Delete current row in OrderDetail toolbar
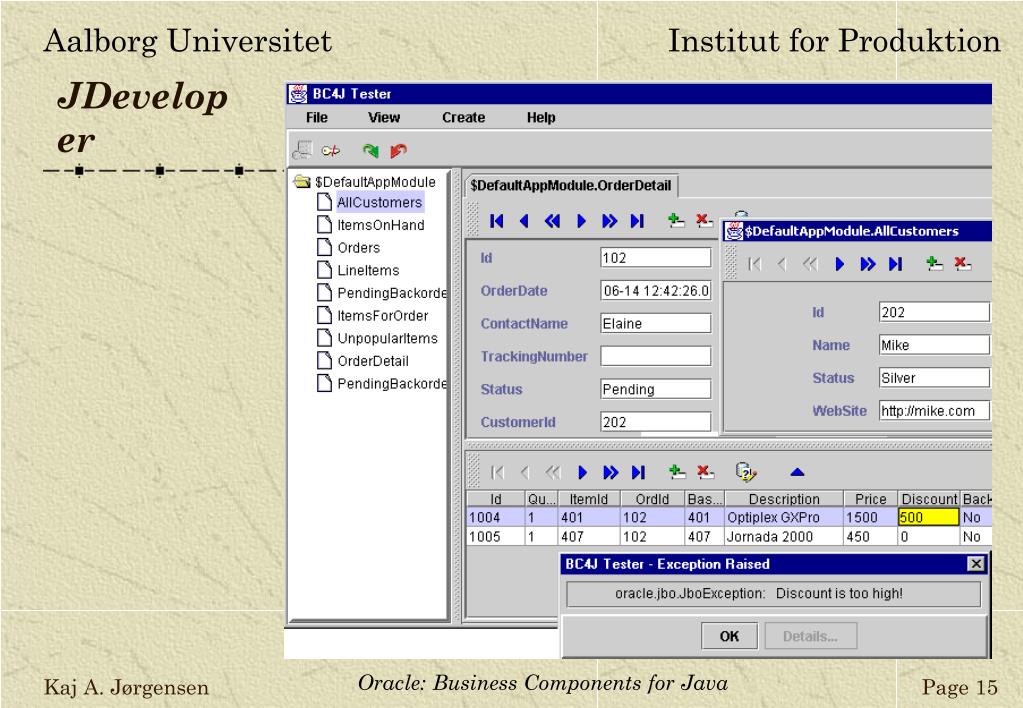This screenshot has height=708, width=1023. pyautogui.click(x=704, y=221)
